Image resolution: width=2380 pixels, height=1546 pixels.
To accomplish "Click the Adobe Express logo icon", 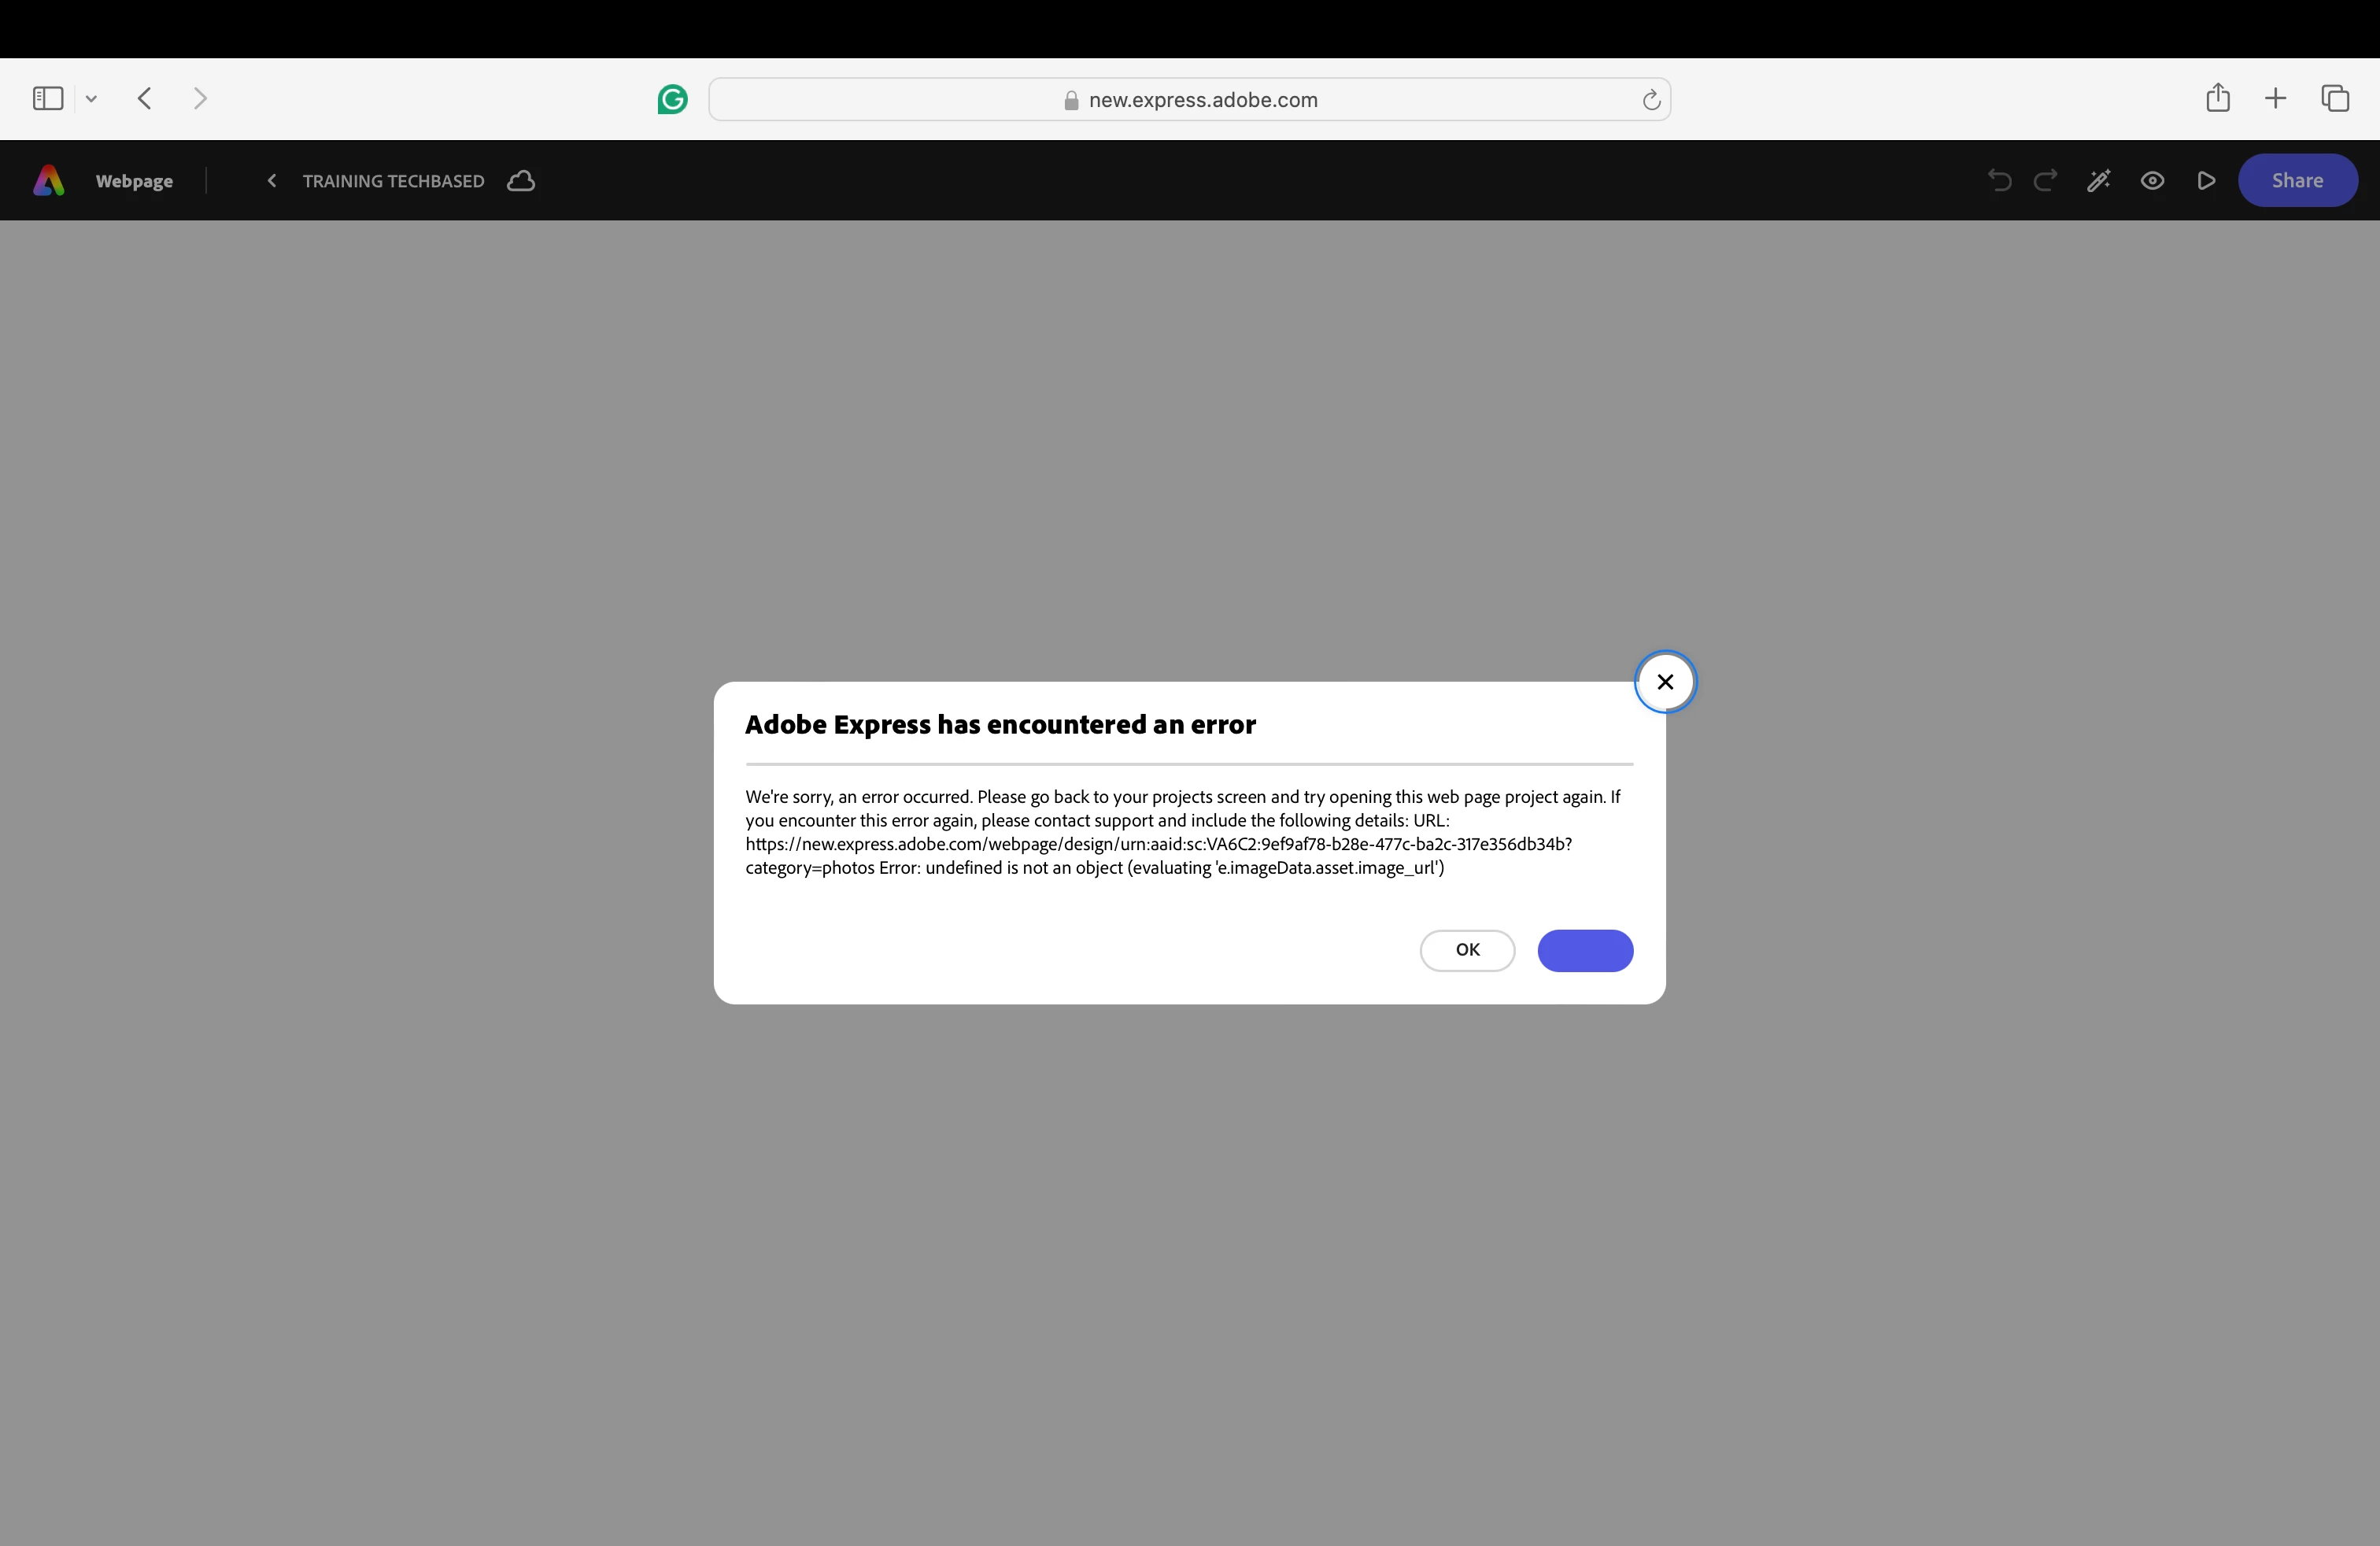I will [x=48, y=181].
